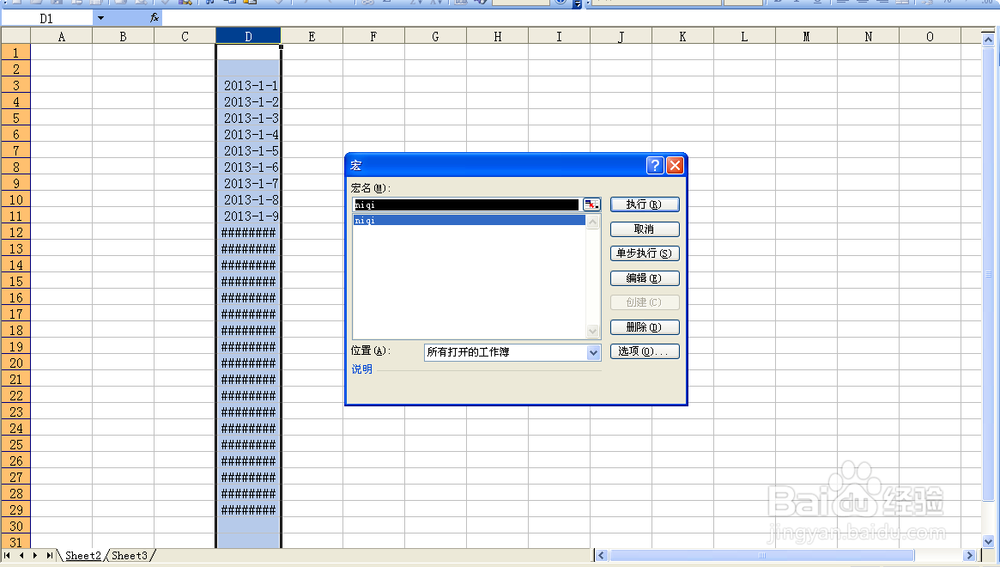Click cell showing 2013-1-6

coord(249,167)
